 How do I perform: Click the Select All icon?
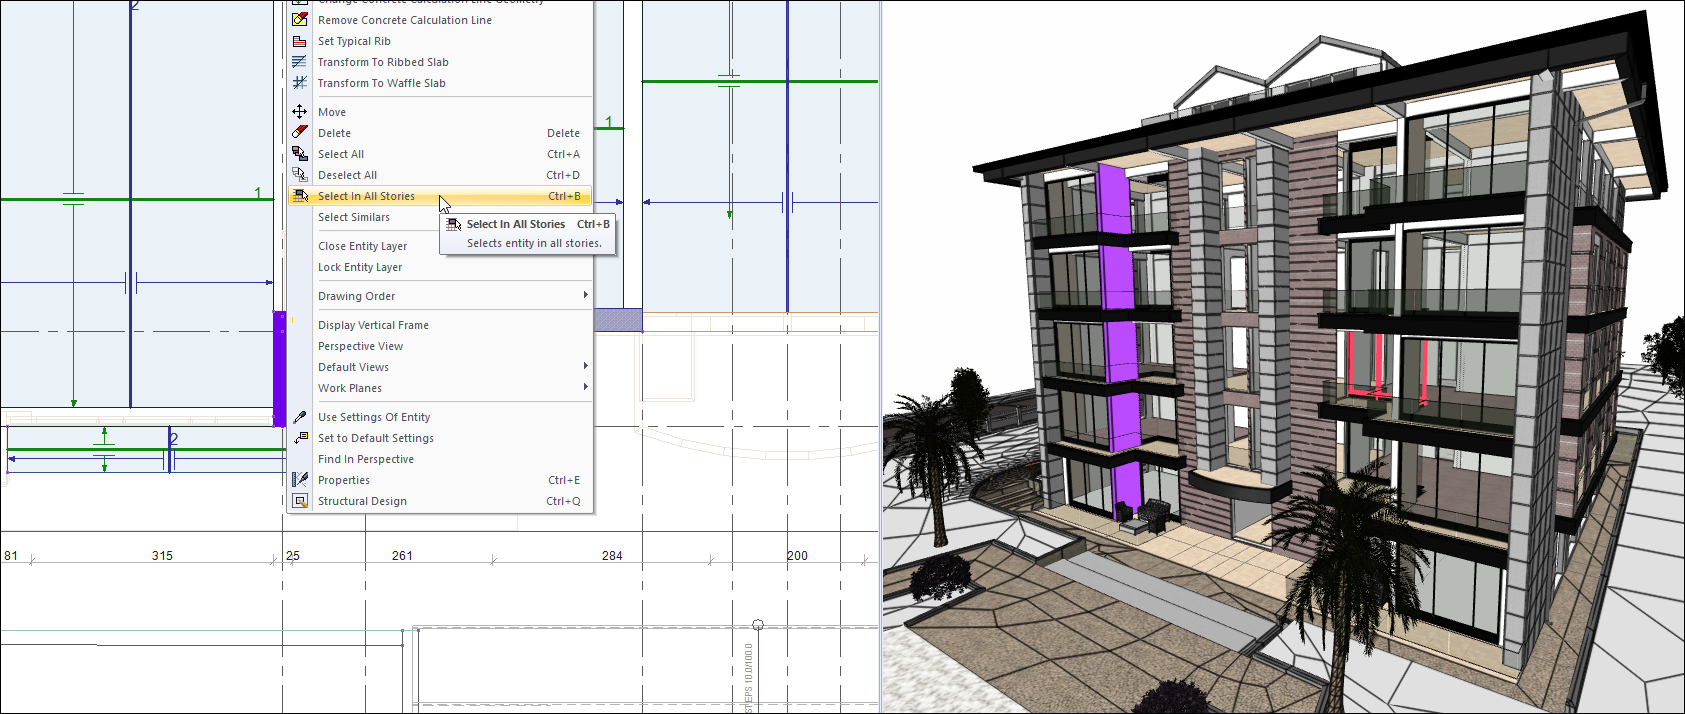(x=299, y=154)
